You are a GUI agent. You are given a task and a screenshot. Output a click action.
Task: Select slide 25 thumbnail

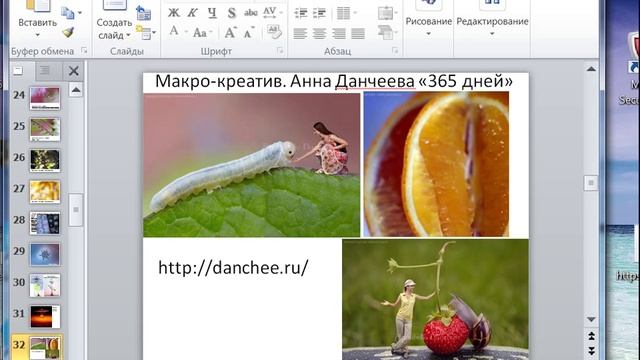coord(45,129)
